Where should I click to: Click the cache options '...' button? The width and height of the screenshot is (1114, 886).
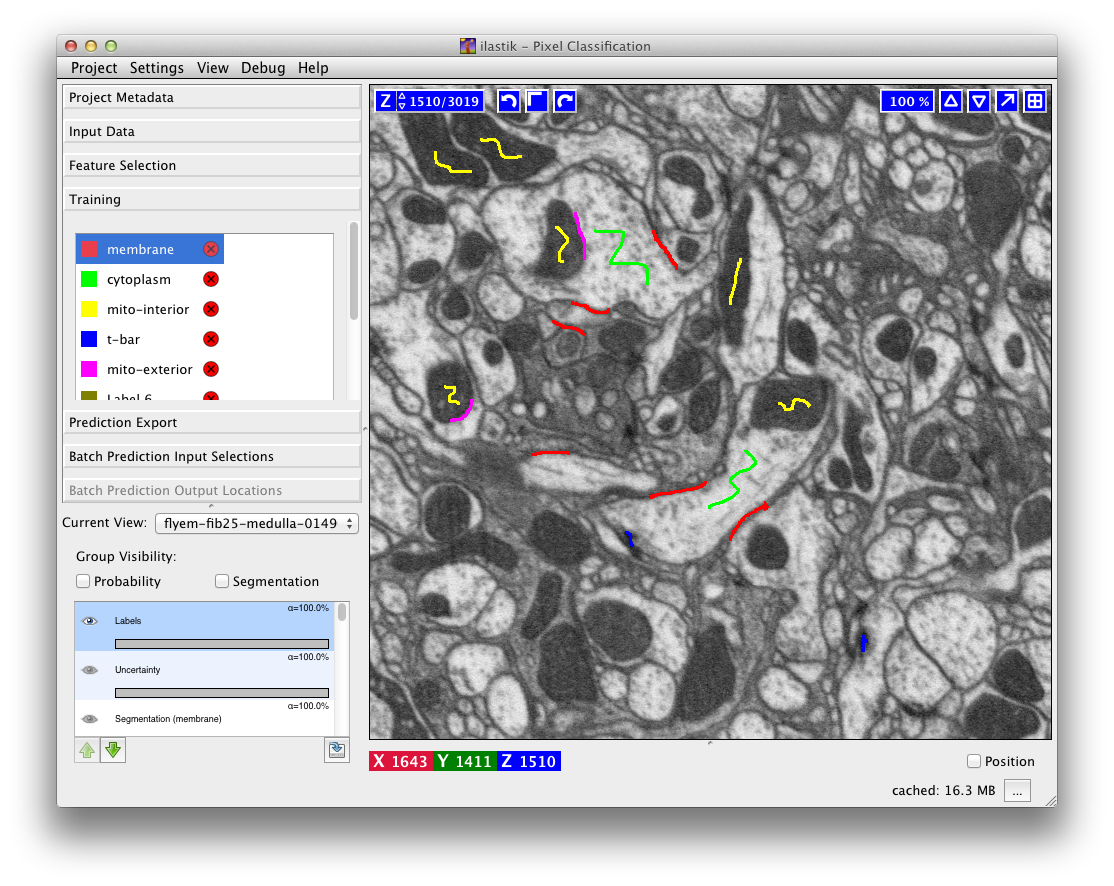[1016, 791]
